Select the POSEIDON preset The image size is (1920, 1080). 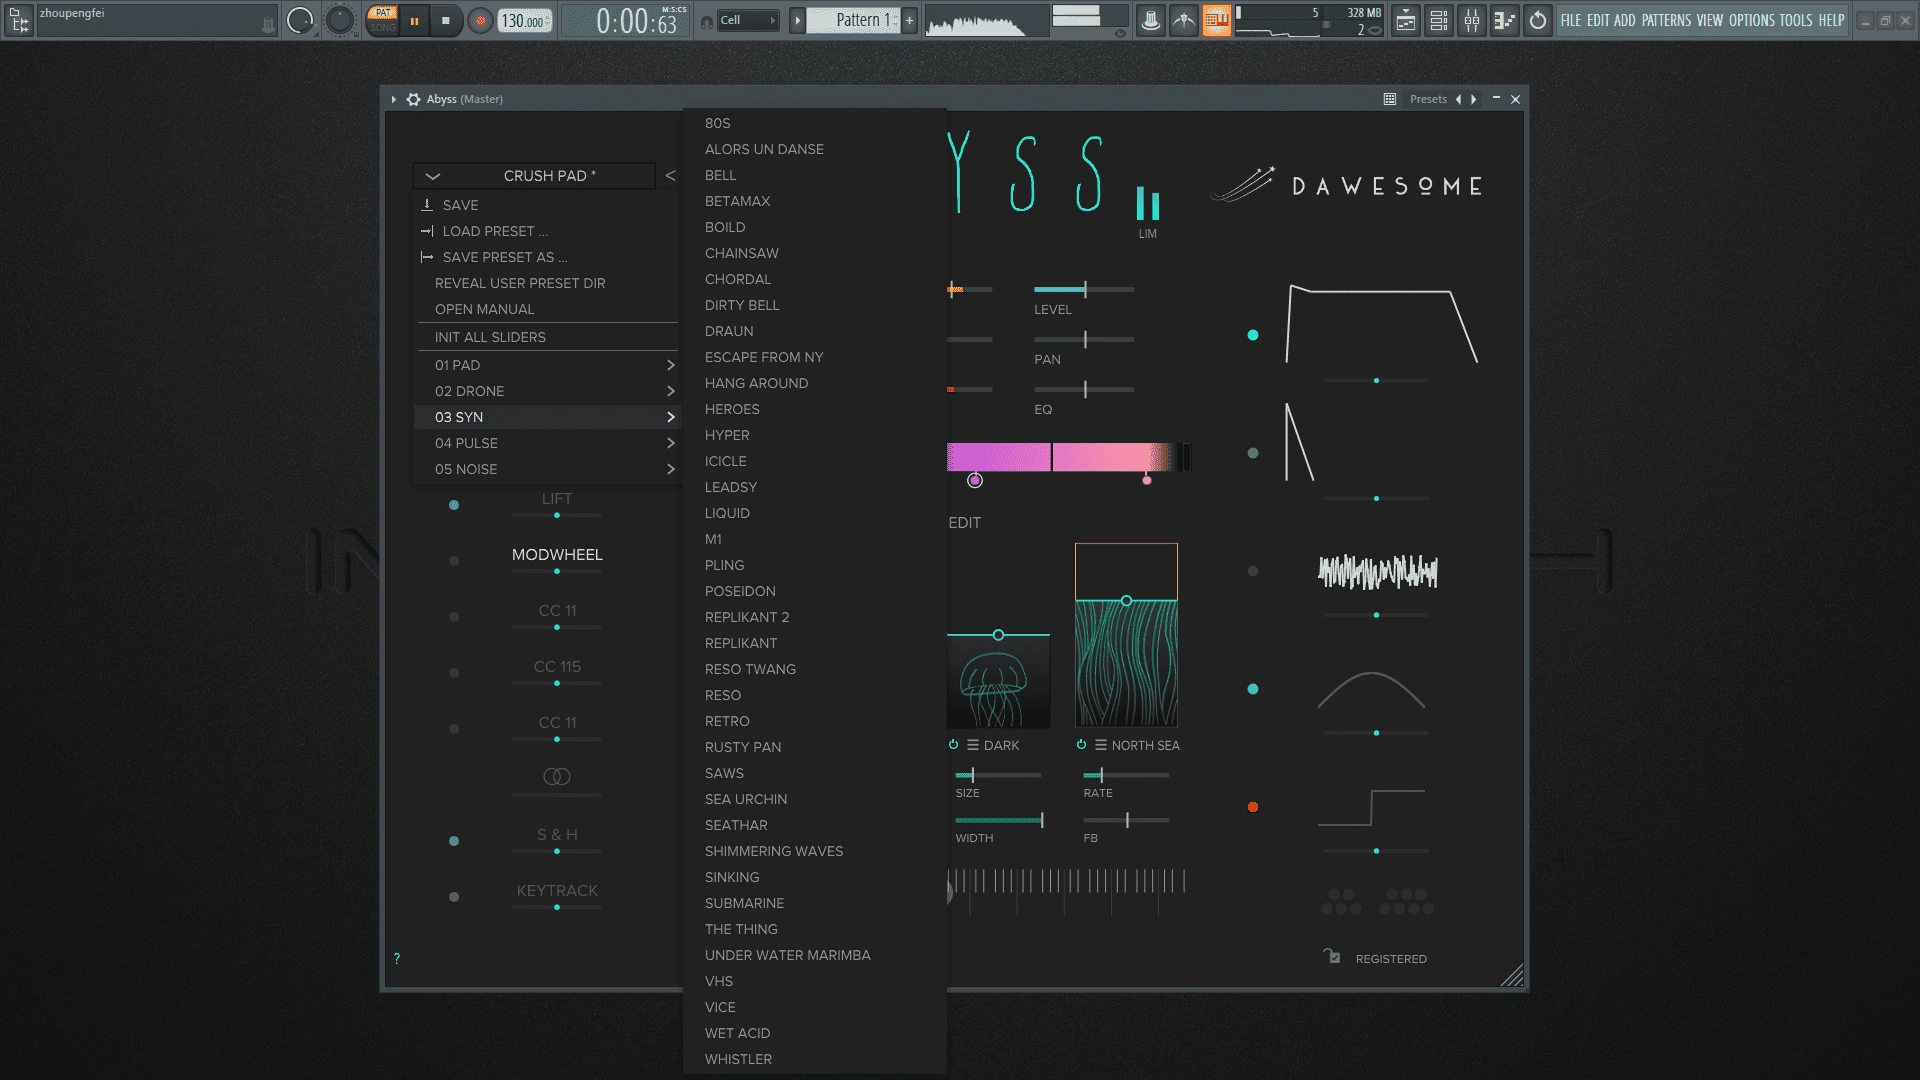click(x=740, y=591)
